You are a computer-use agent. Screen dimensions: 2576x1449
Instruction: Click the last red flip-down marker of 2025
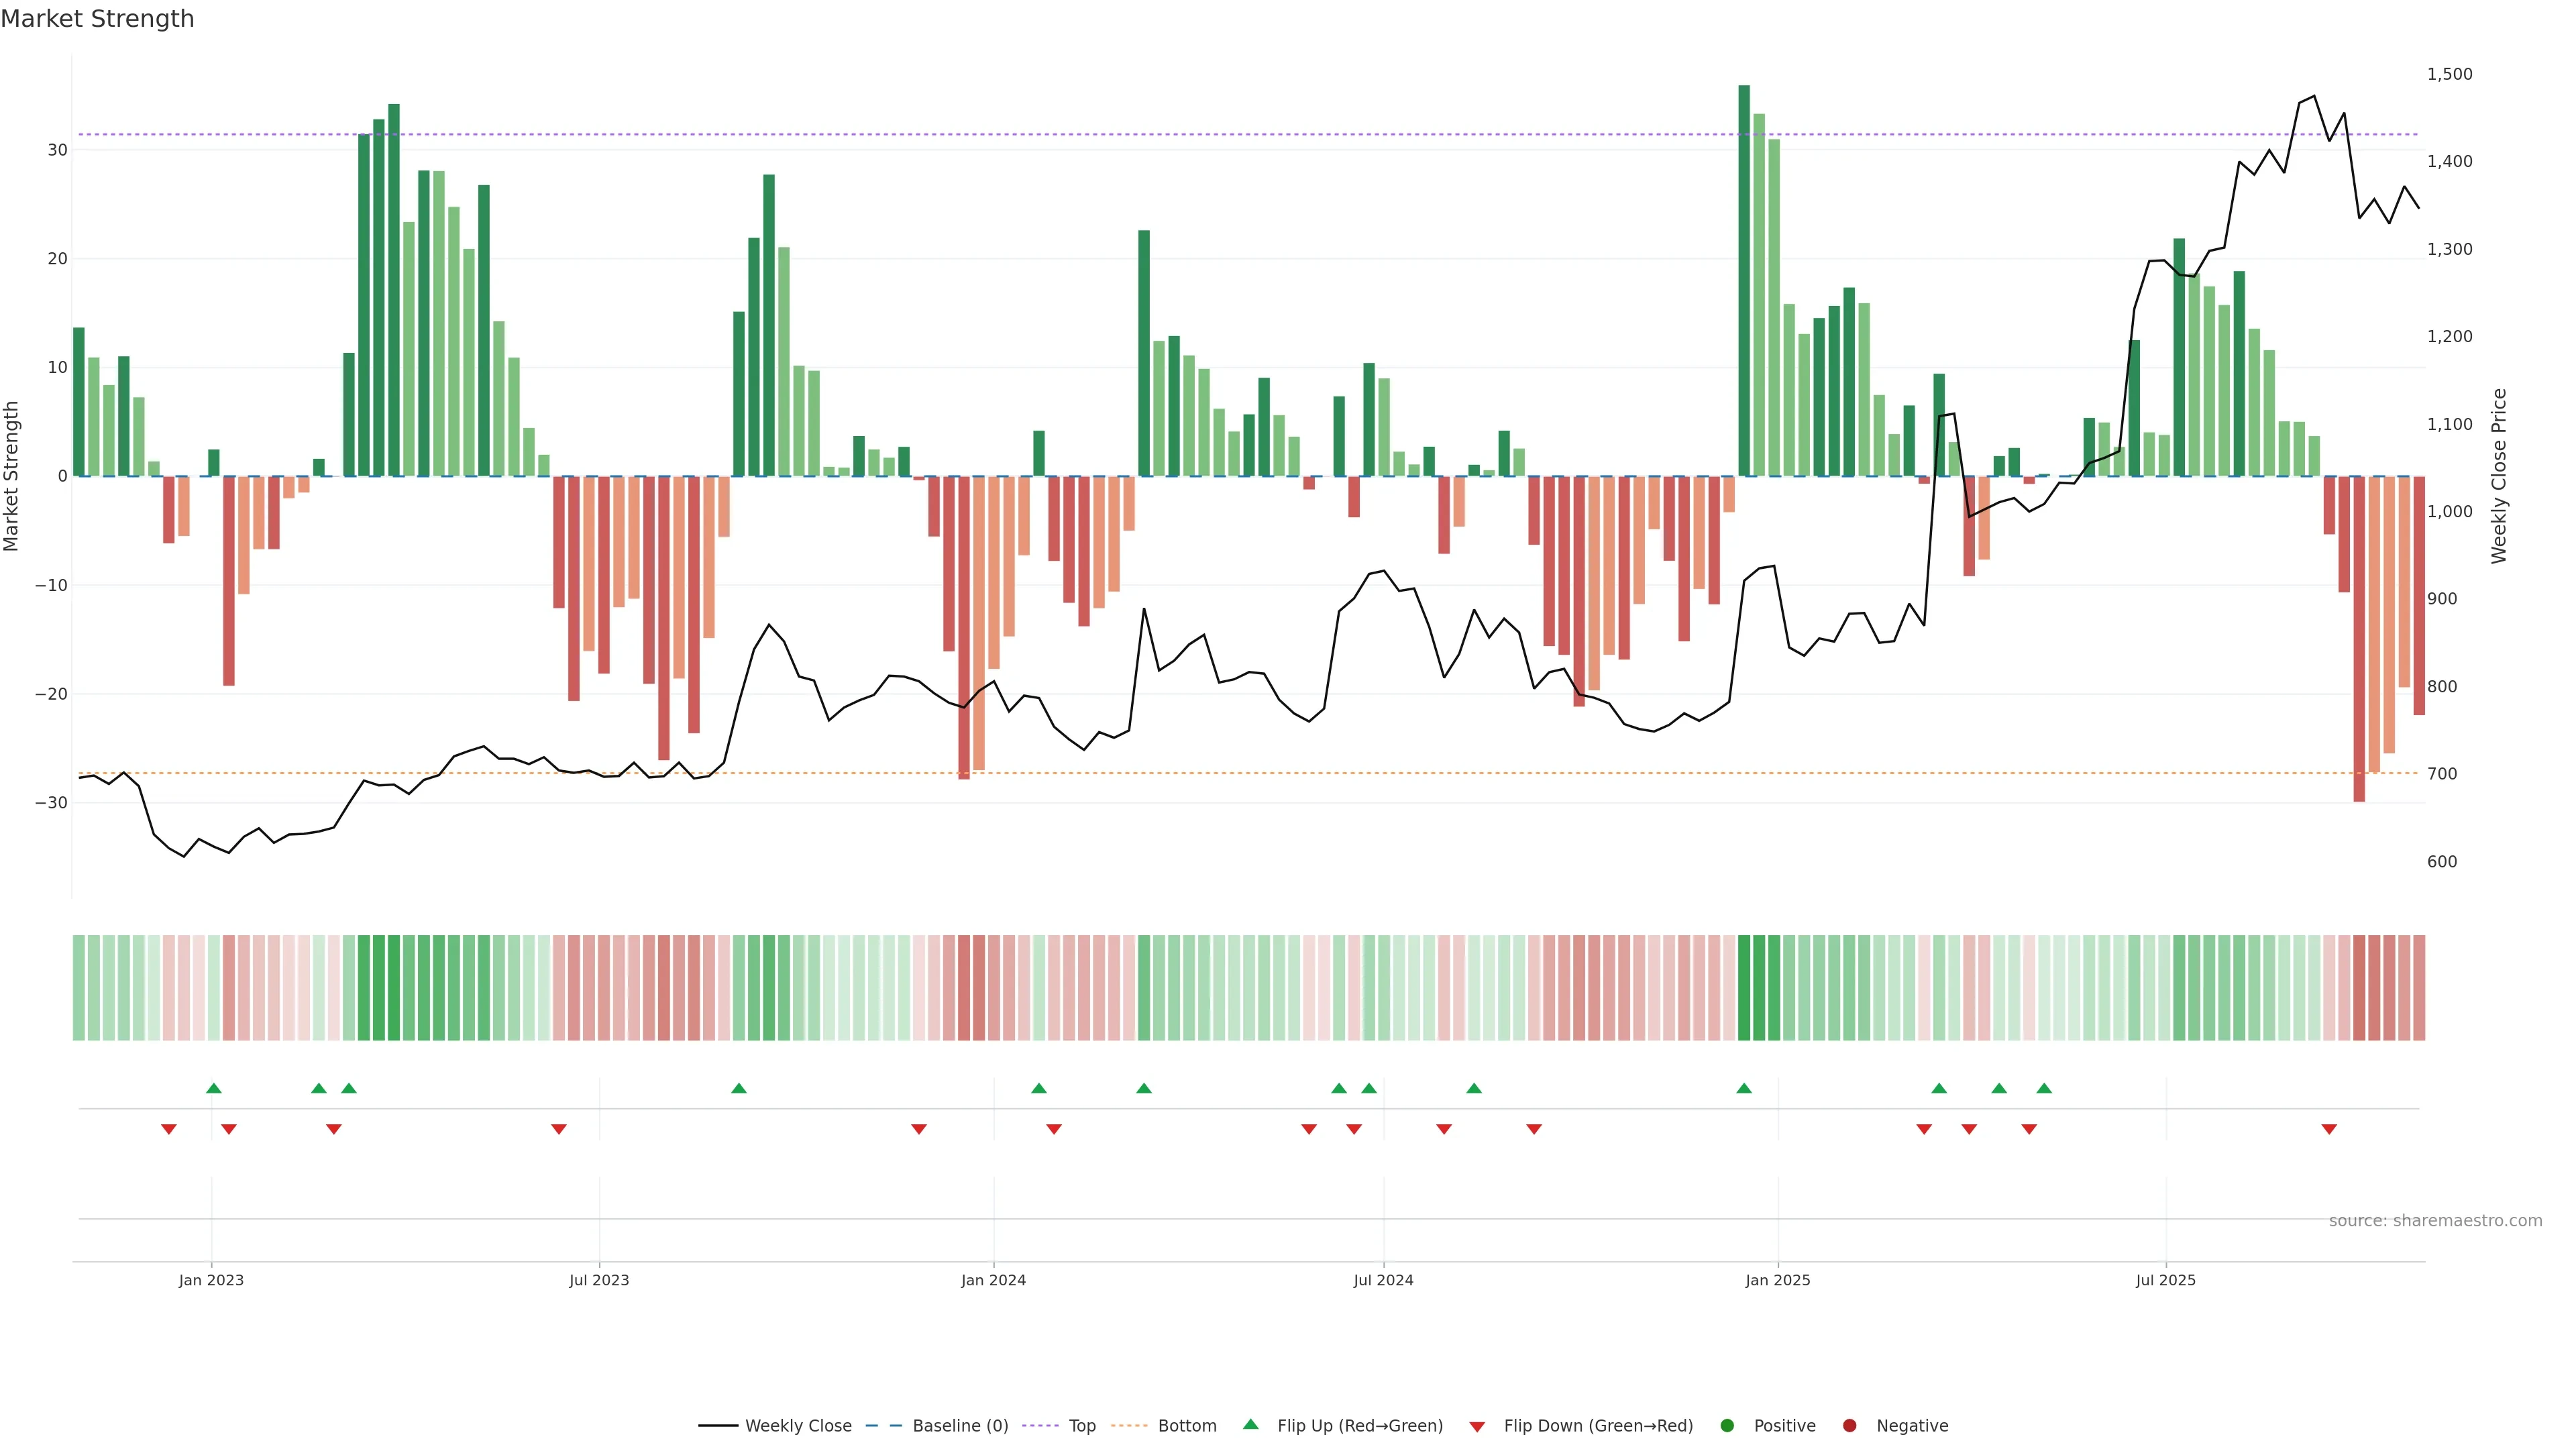coord(2329,1129)
